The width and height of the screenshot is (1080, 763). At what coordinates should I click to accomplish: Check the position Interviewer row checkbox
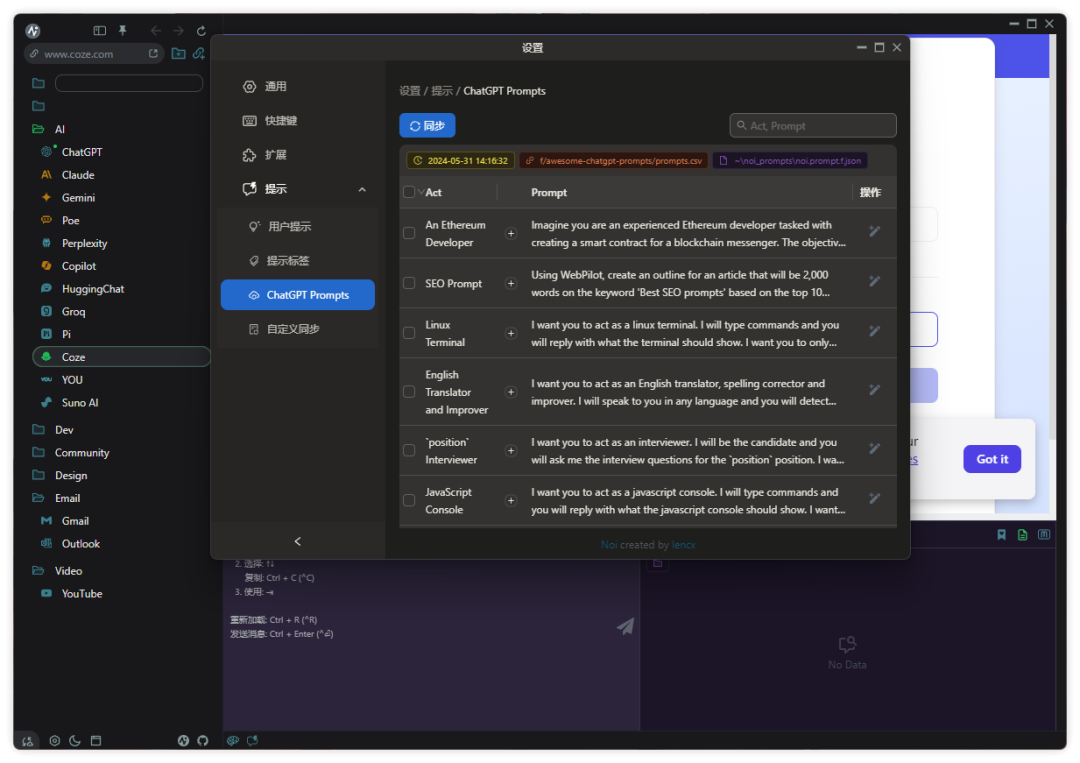pos(409,450)
